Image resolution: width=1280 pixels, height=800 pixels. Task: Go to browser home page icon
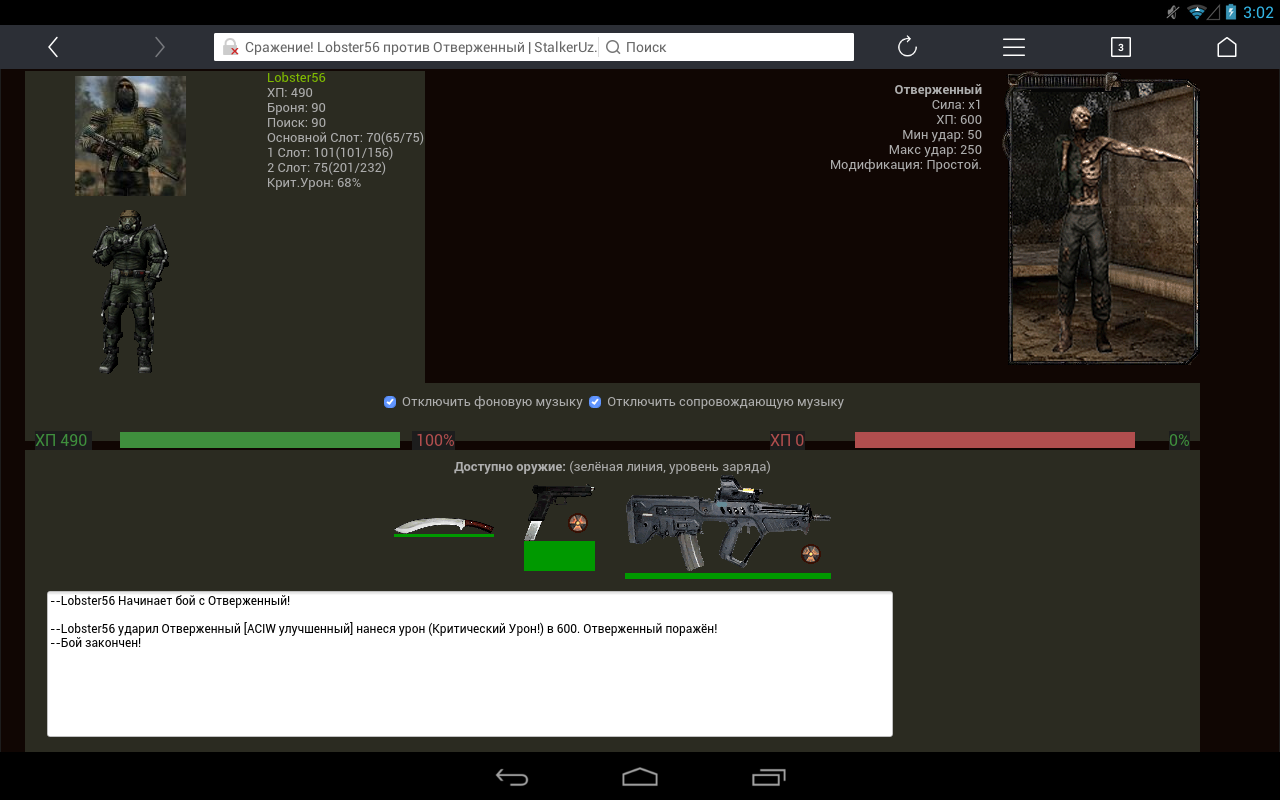1227,47
